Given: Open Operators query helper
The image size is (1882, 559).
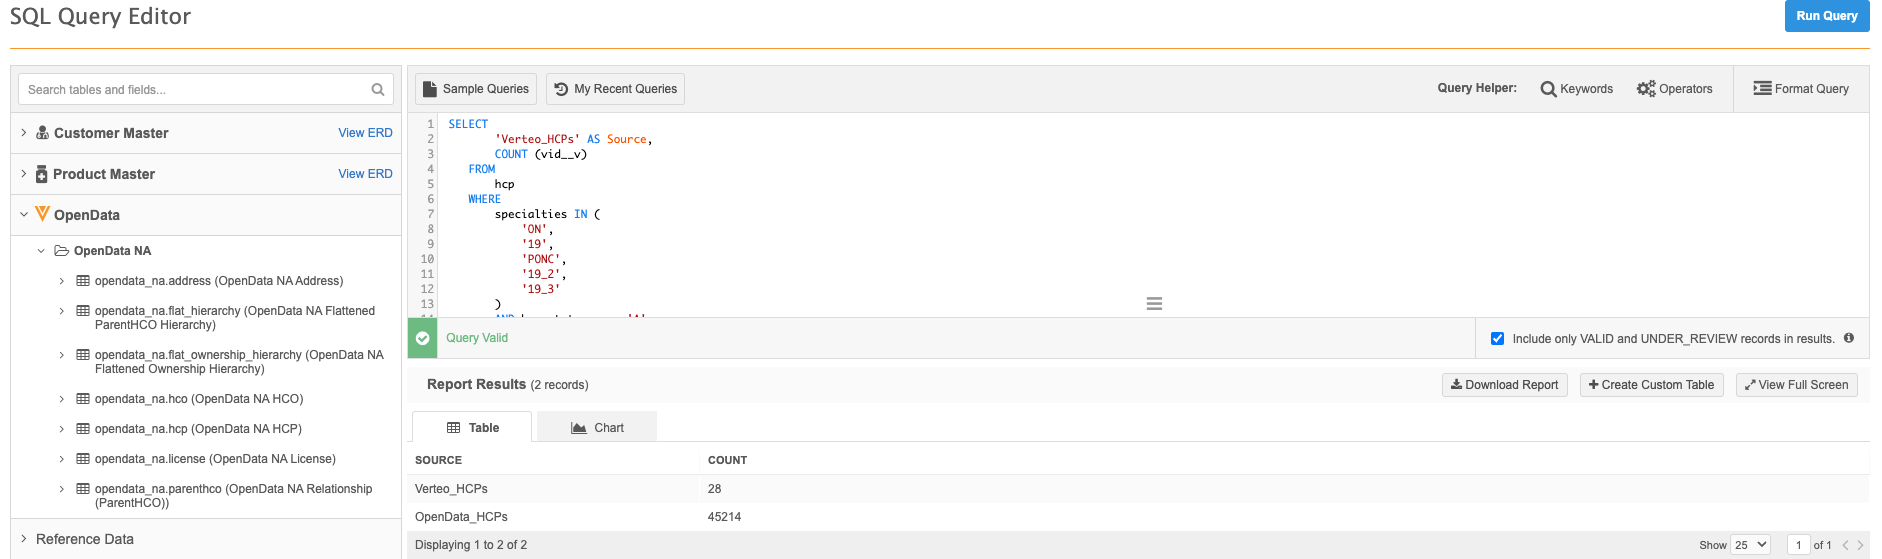Looking at the screenshot, I should click(1675, 89).
